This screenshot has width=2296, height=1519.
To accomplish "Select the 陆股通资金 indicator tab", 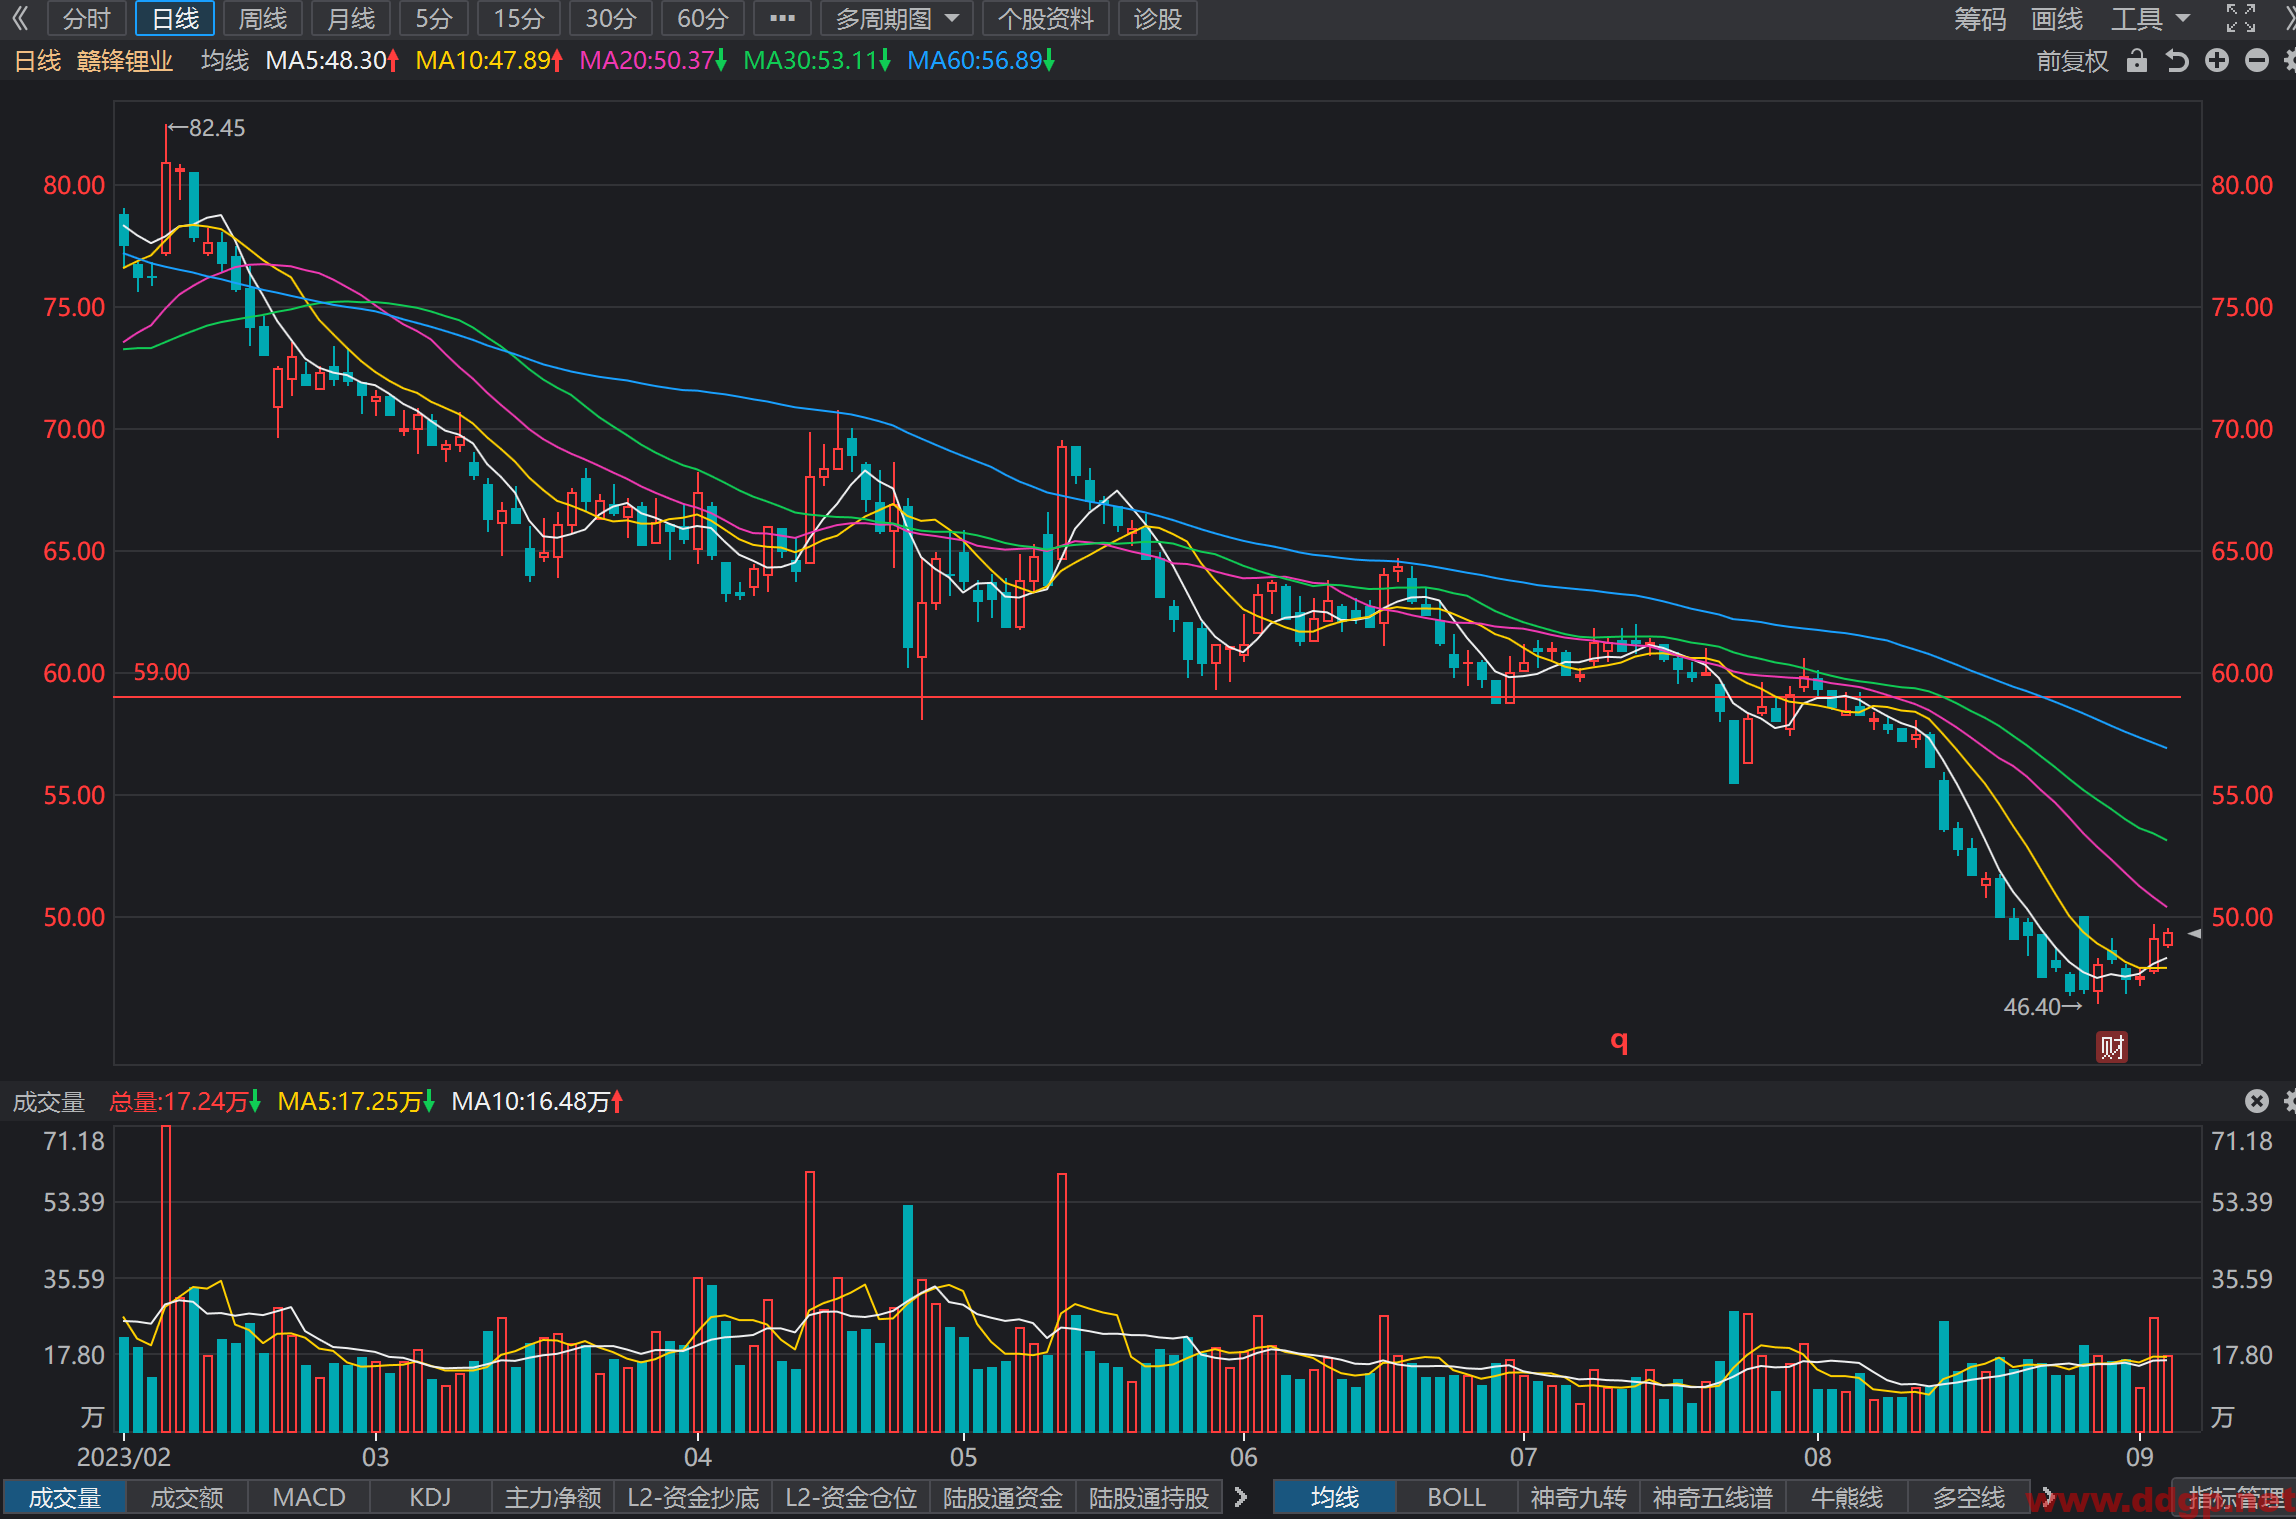I will (x=1003, y=1498).
